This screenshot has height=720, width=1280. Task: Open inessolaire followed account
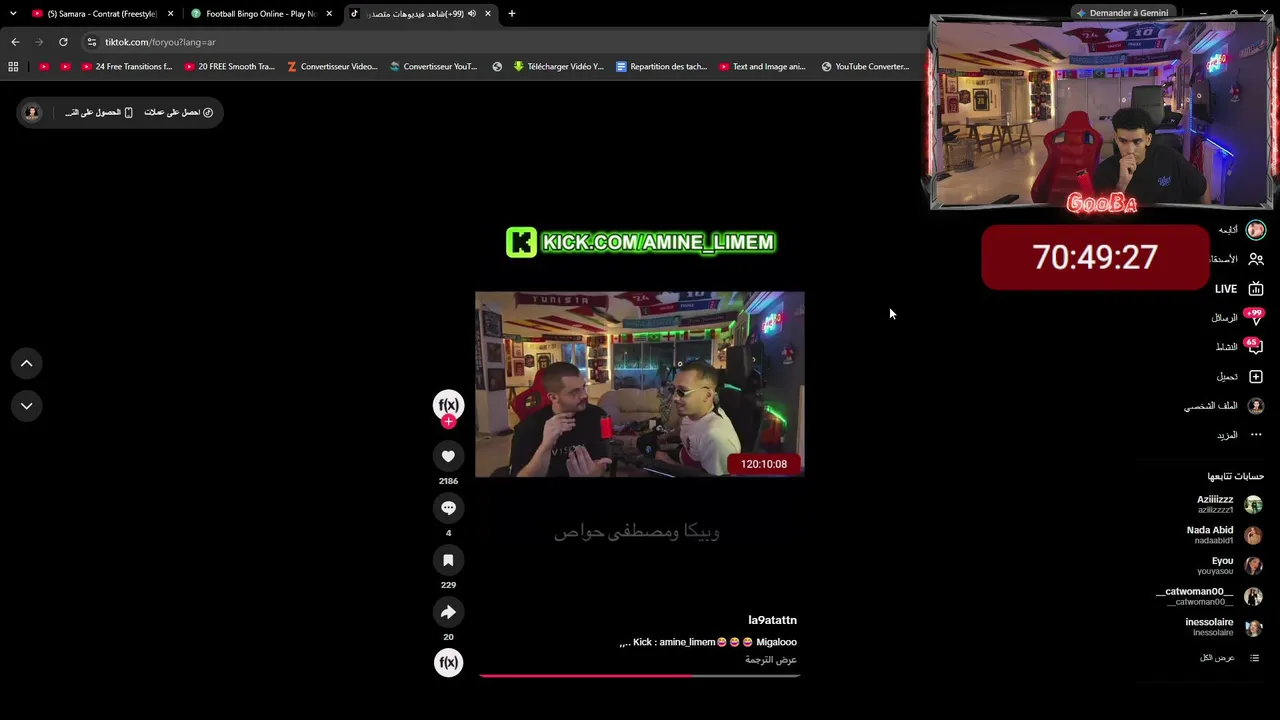click(x=1224, y=627)
